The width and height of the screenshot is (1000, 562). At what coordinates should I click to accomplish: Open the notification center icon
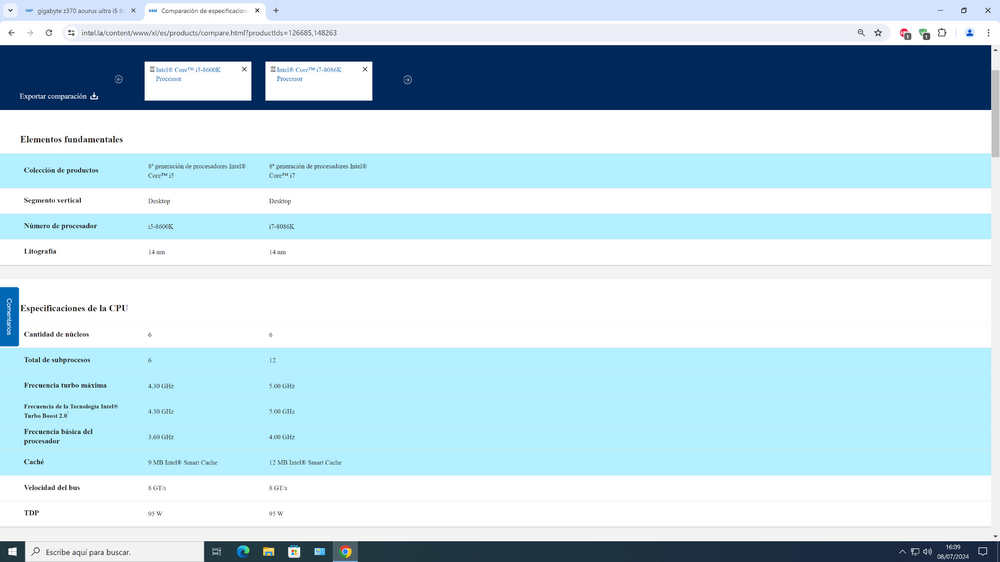983,552
